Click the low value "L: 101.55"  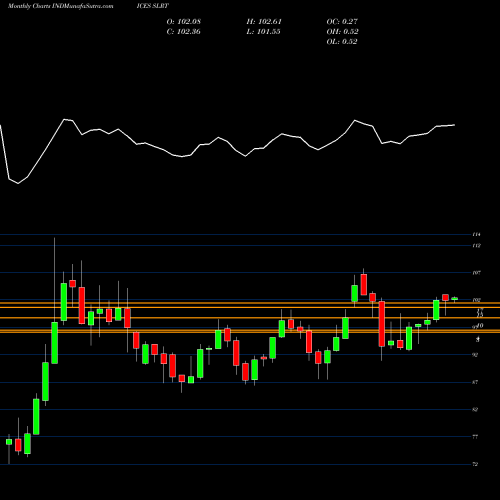click(x=263, y=32)
